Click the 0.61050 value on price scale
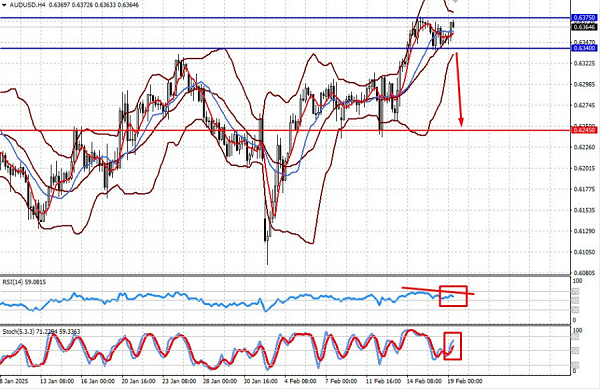600x389 pixels. [585, 252]
